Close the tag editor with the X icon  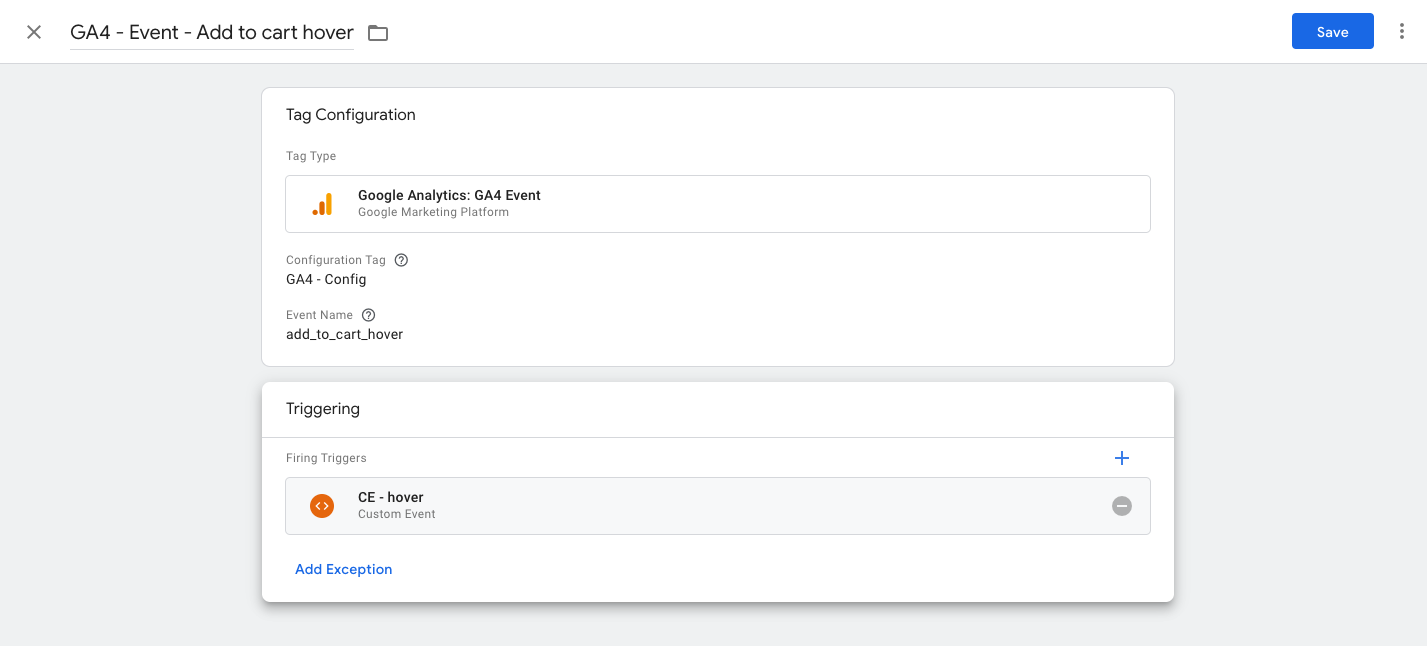click(34, 32)
